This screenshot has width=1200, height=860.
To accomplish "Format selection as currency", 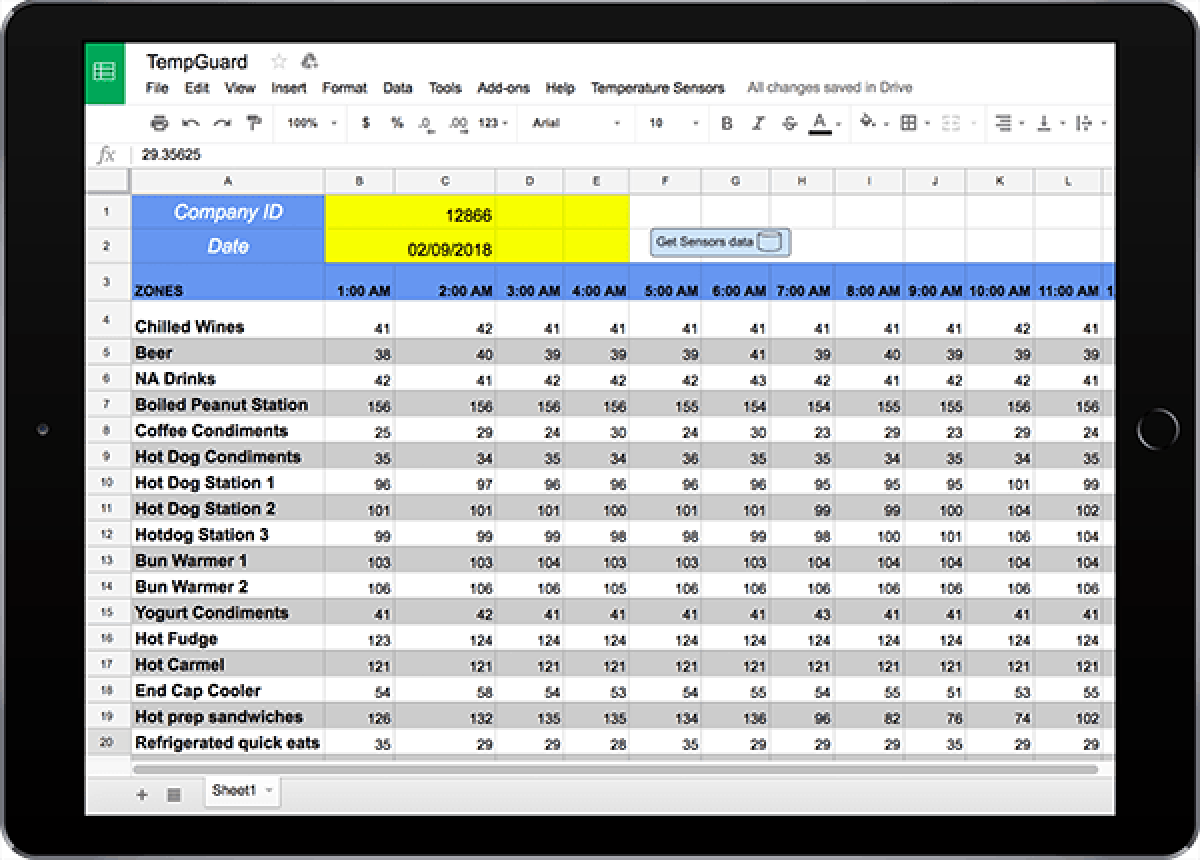I will [x=364, y=122].
